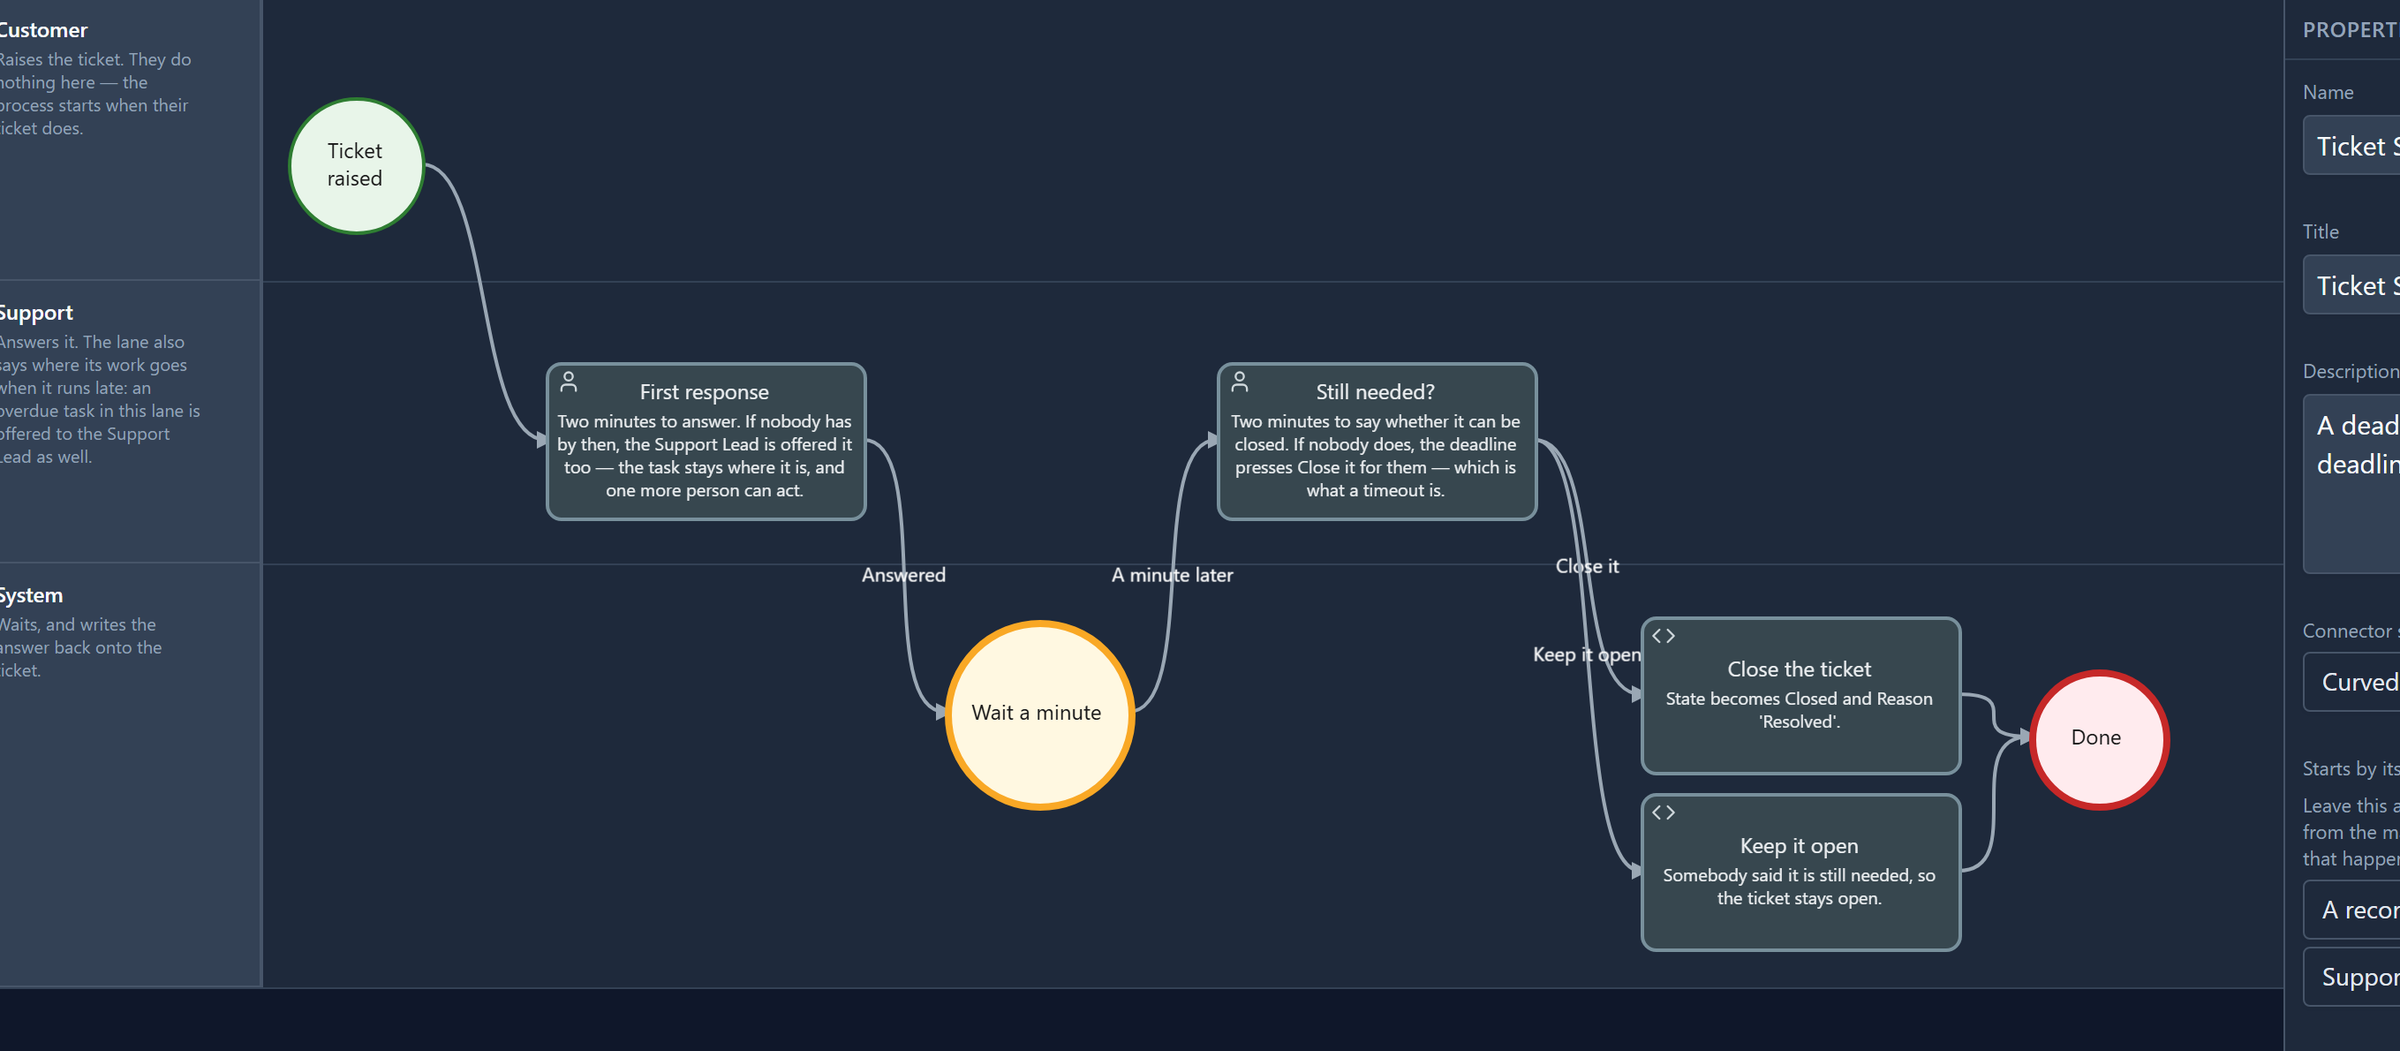Click the System lane description text
This screenshot has height=1051, width=2400.
point(80,647)
